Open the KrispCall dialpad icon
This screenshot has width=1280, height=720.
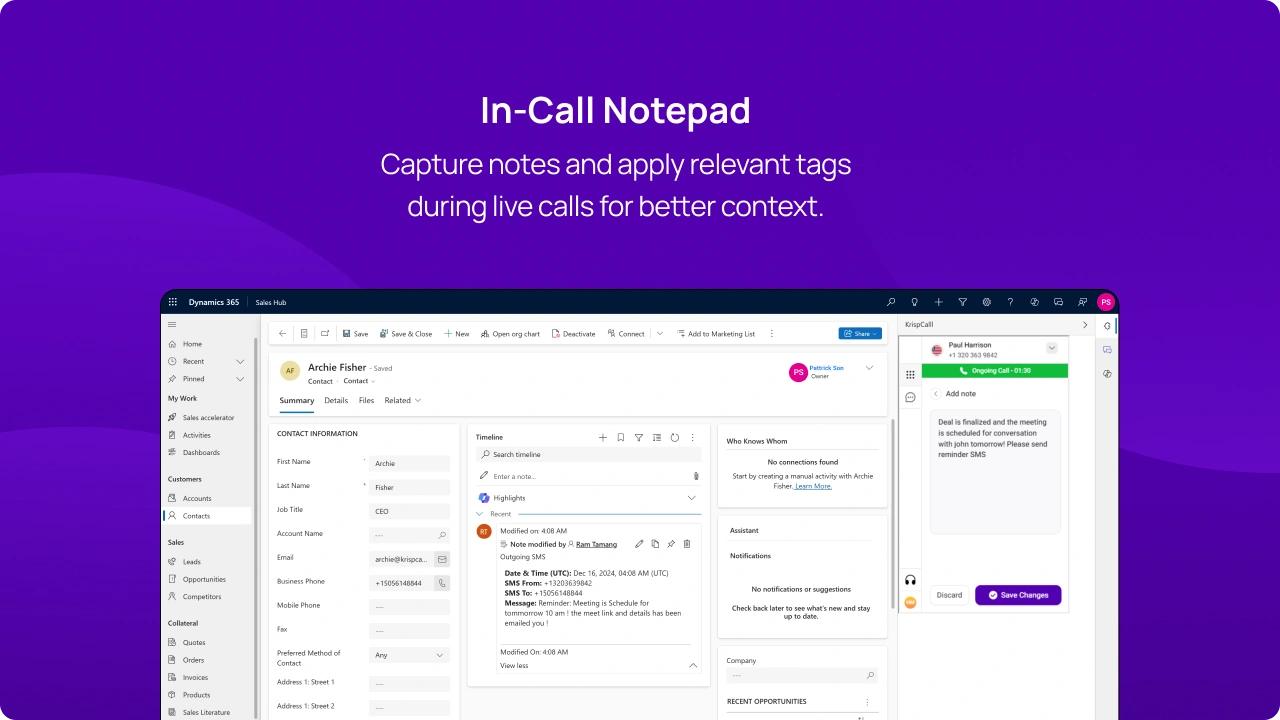[x=910, y=375]
